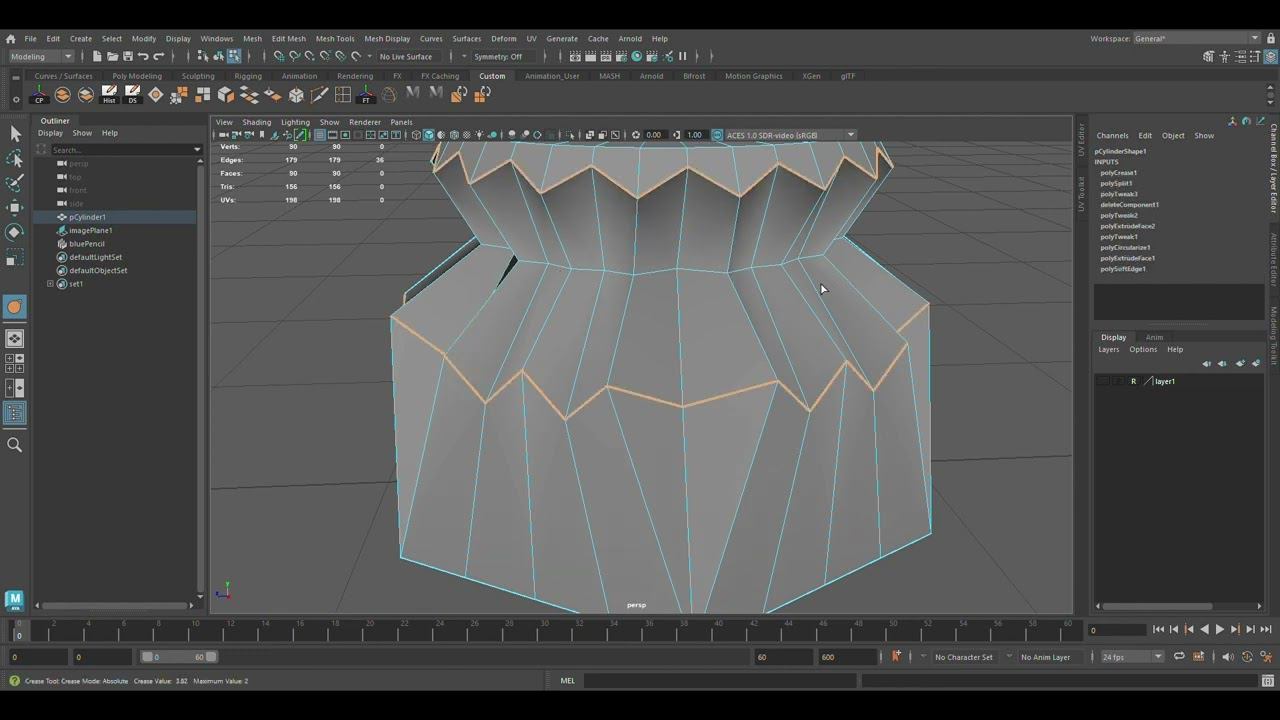This screenshot has height=720, width=1280.
Task: Open Channels menu in Channel Box
Action: (1112, 136)
